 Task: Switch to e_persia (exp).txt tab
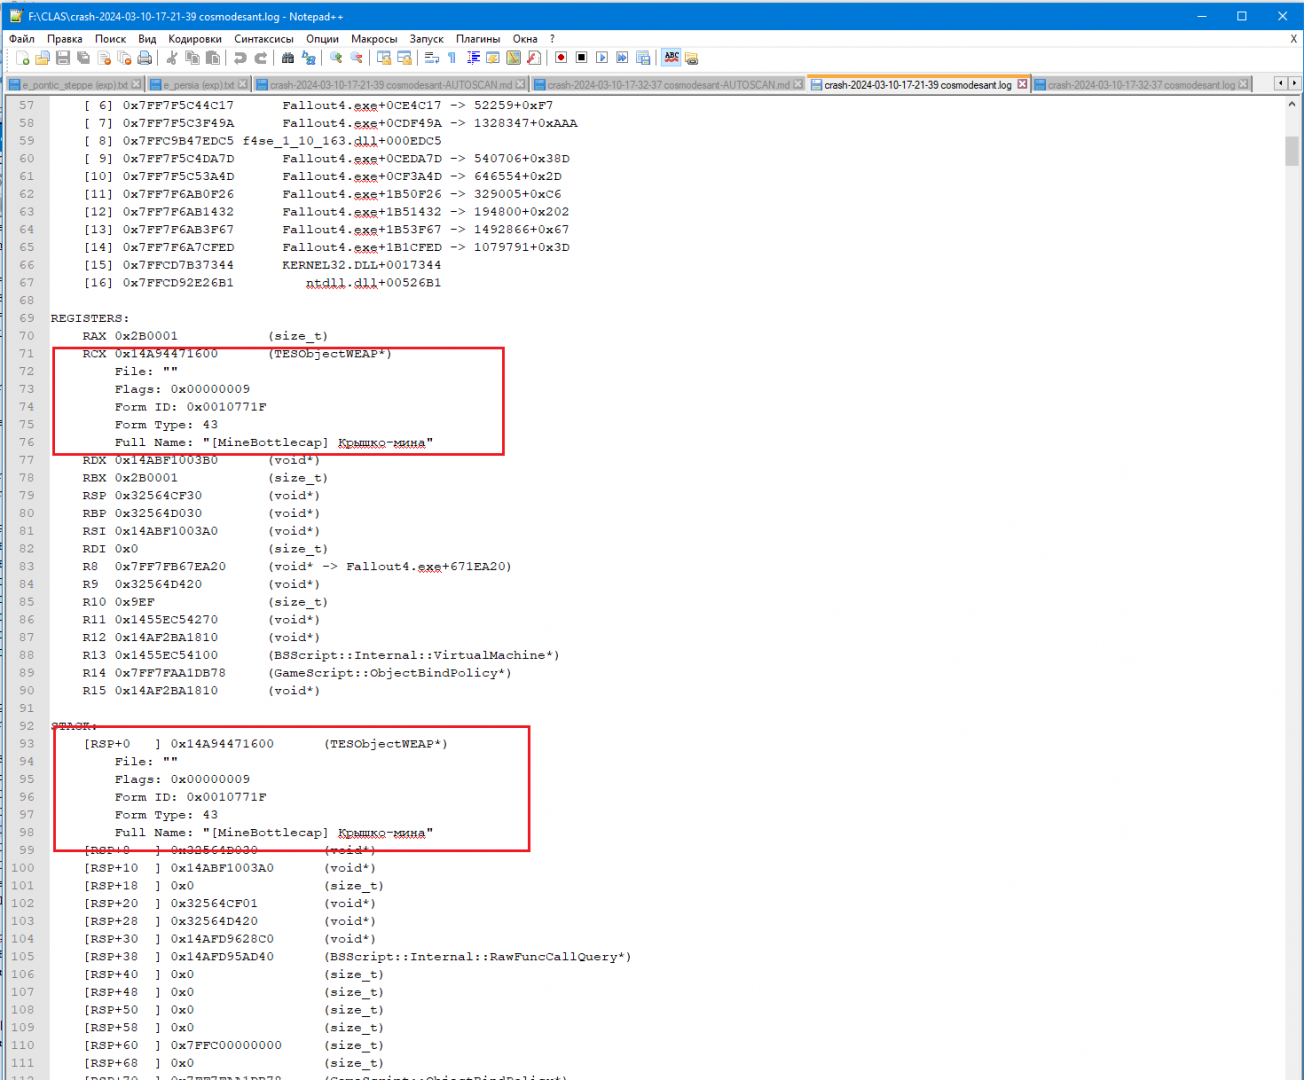[199, 85]
